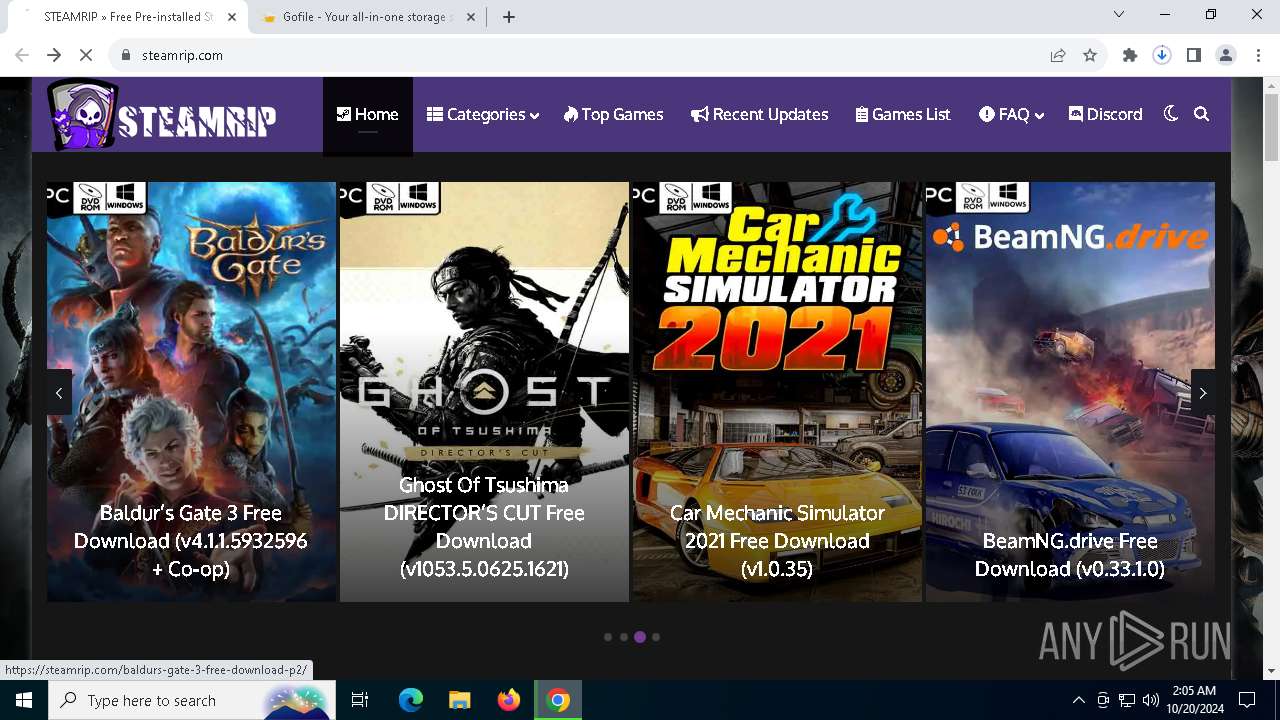Launch Firefox from taskbar

(509, 700)
